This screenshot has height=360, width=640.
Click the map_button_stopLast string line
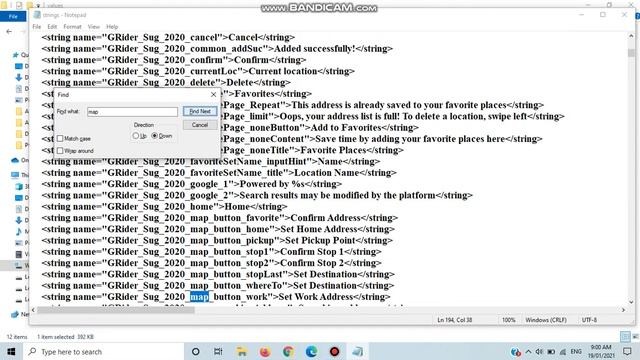pos(218,274)
